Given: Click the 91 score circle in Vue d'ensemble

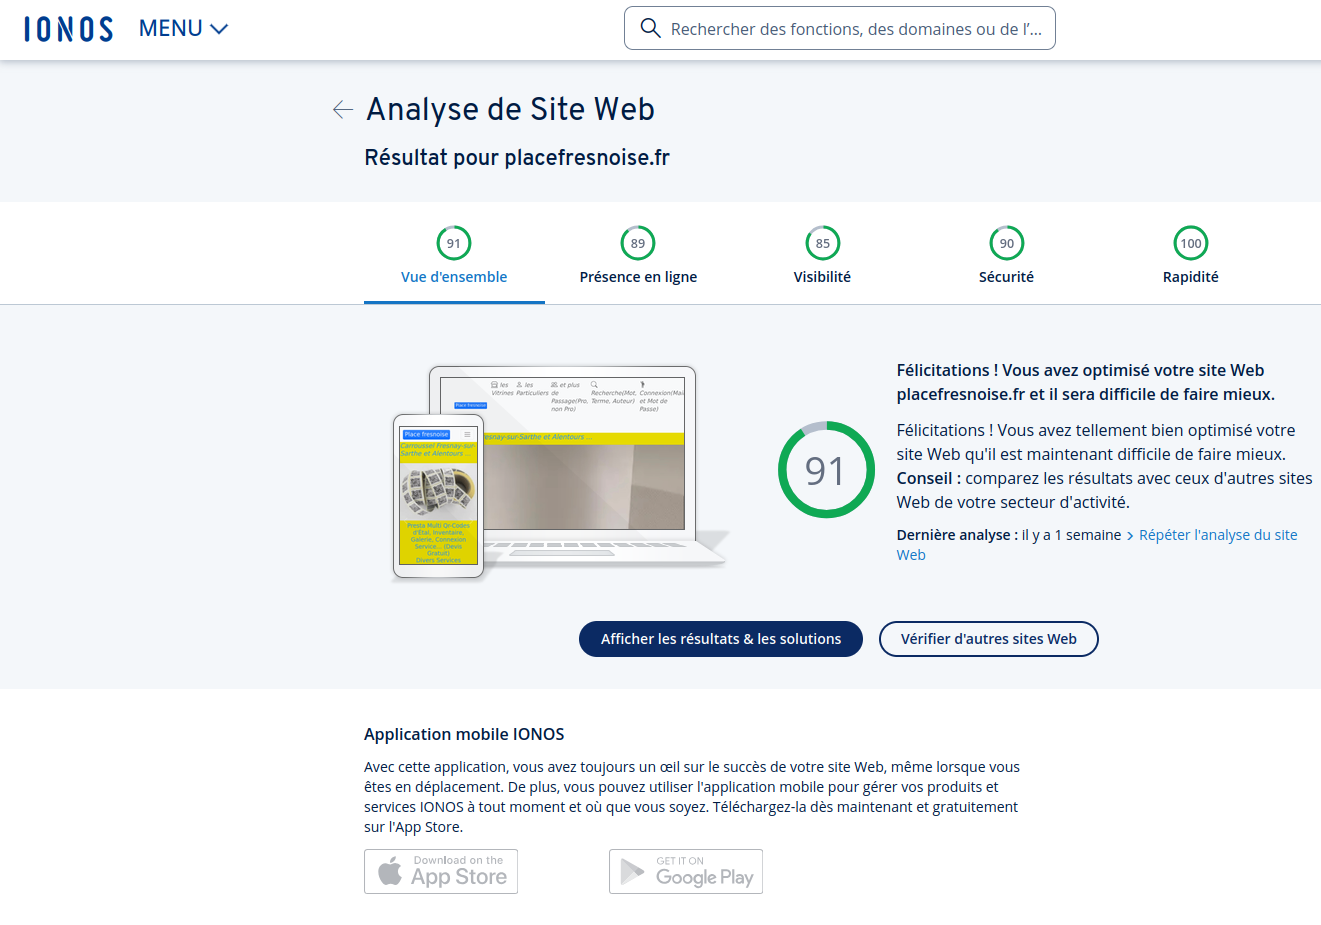Looking at the screenshot, I should (454, 243).
